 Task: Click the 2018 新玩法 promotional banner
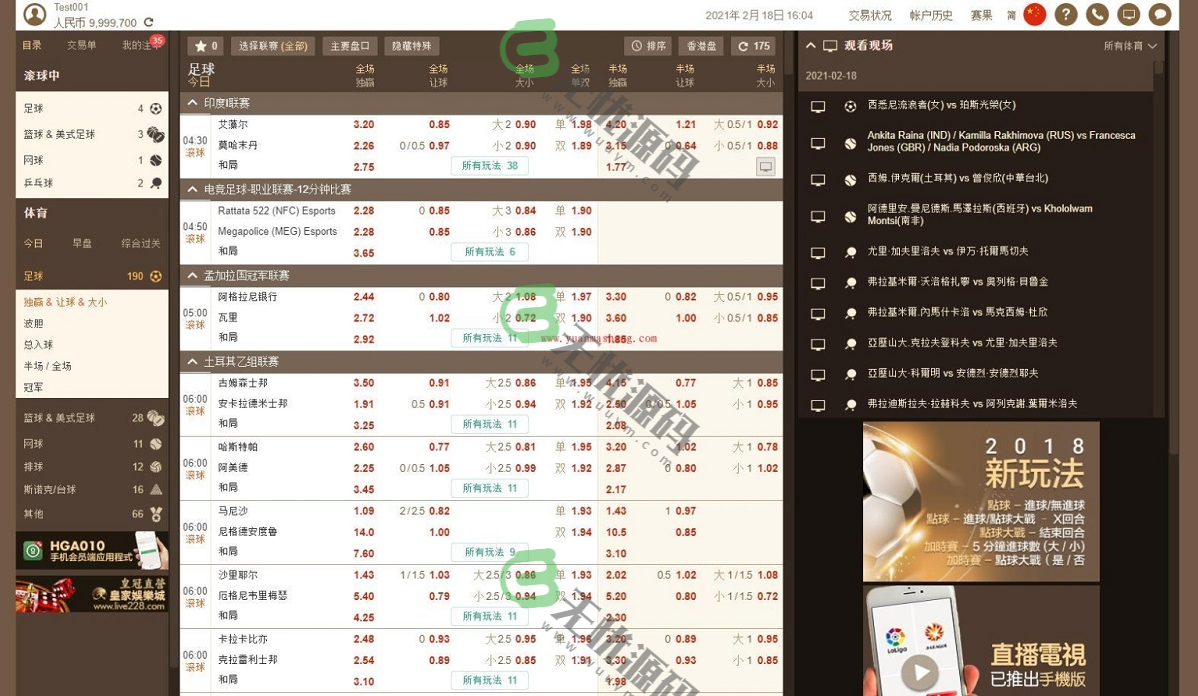coord(981,500)
